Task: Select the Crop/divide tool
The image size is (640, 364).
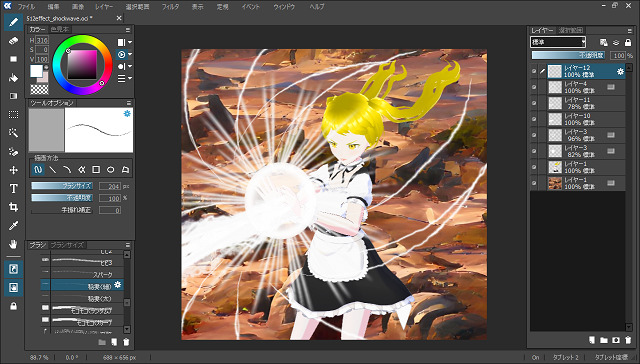Action: [13, 207]
